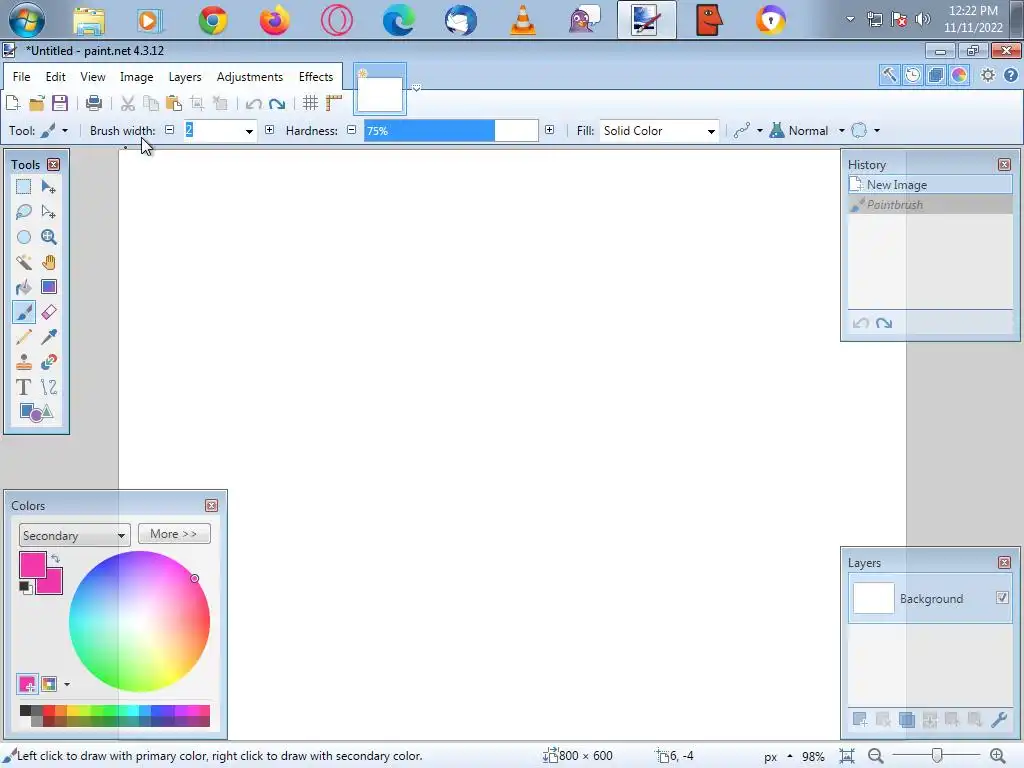The width and height of the screenshot is (1024, 768).
Task: Reset colors to black and white
Action: tap(25, 587)
